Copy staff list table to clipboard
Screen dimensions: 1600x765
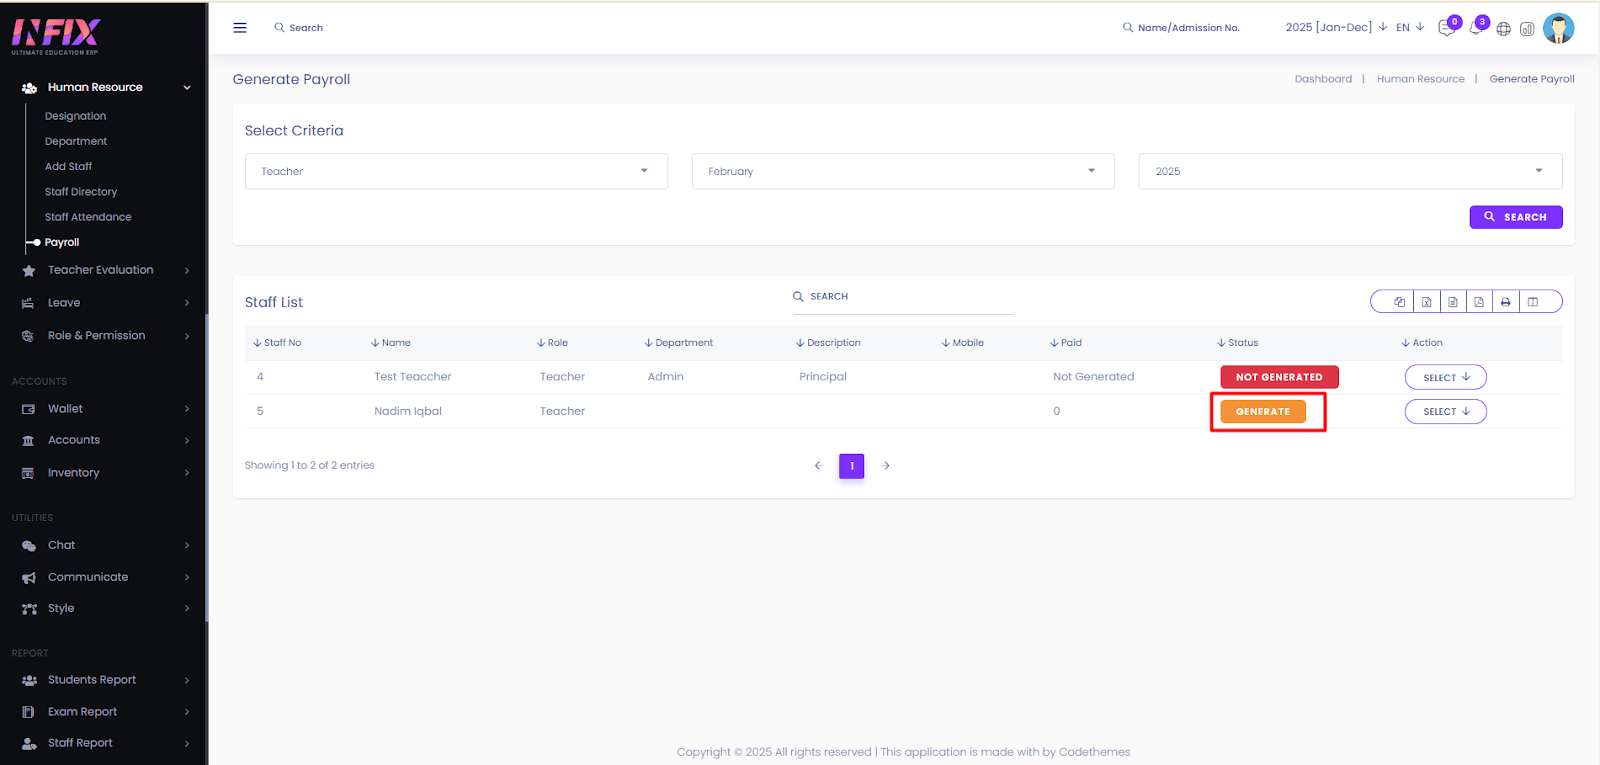pyautogui.click(x=1399, y=302)
